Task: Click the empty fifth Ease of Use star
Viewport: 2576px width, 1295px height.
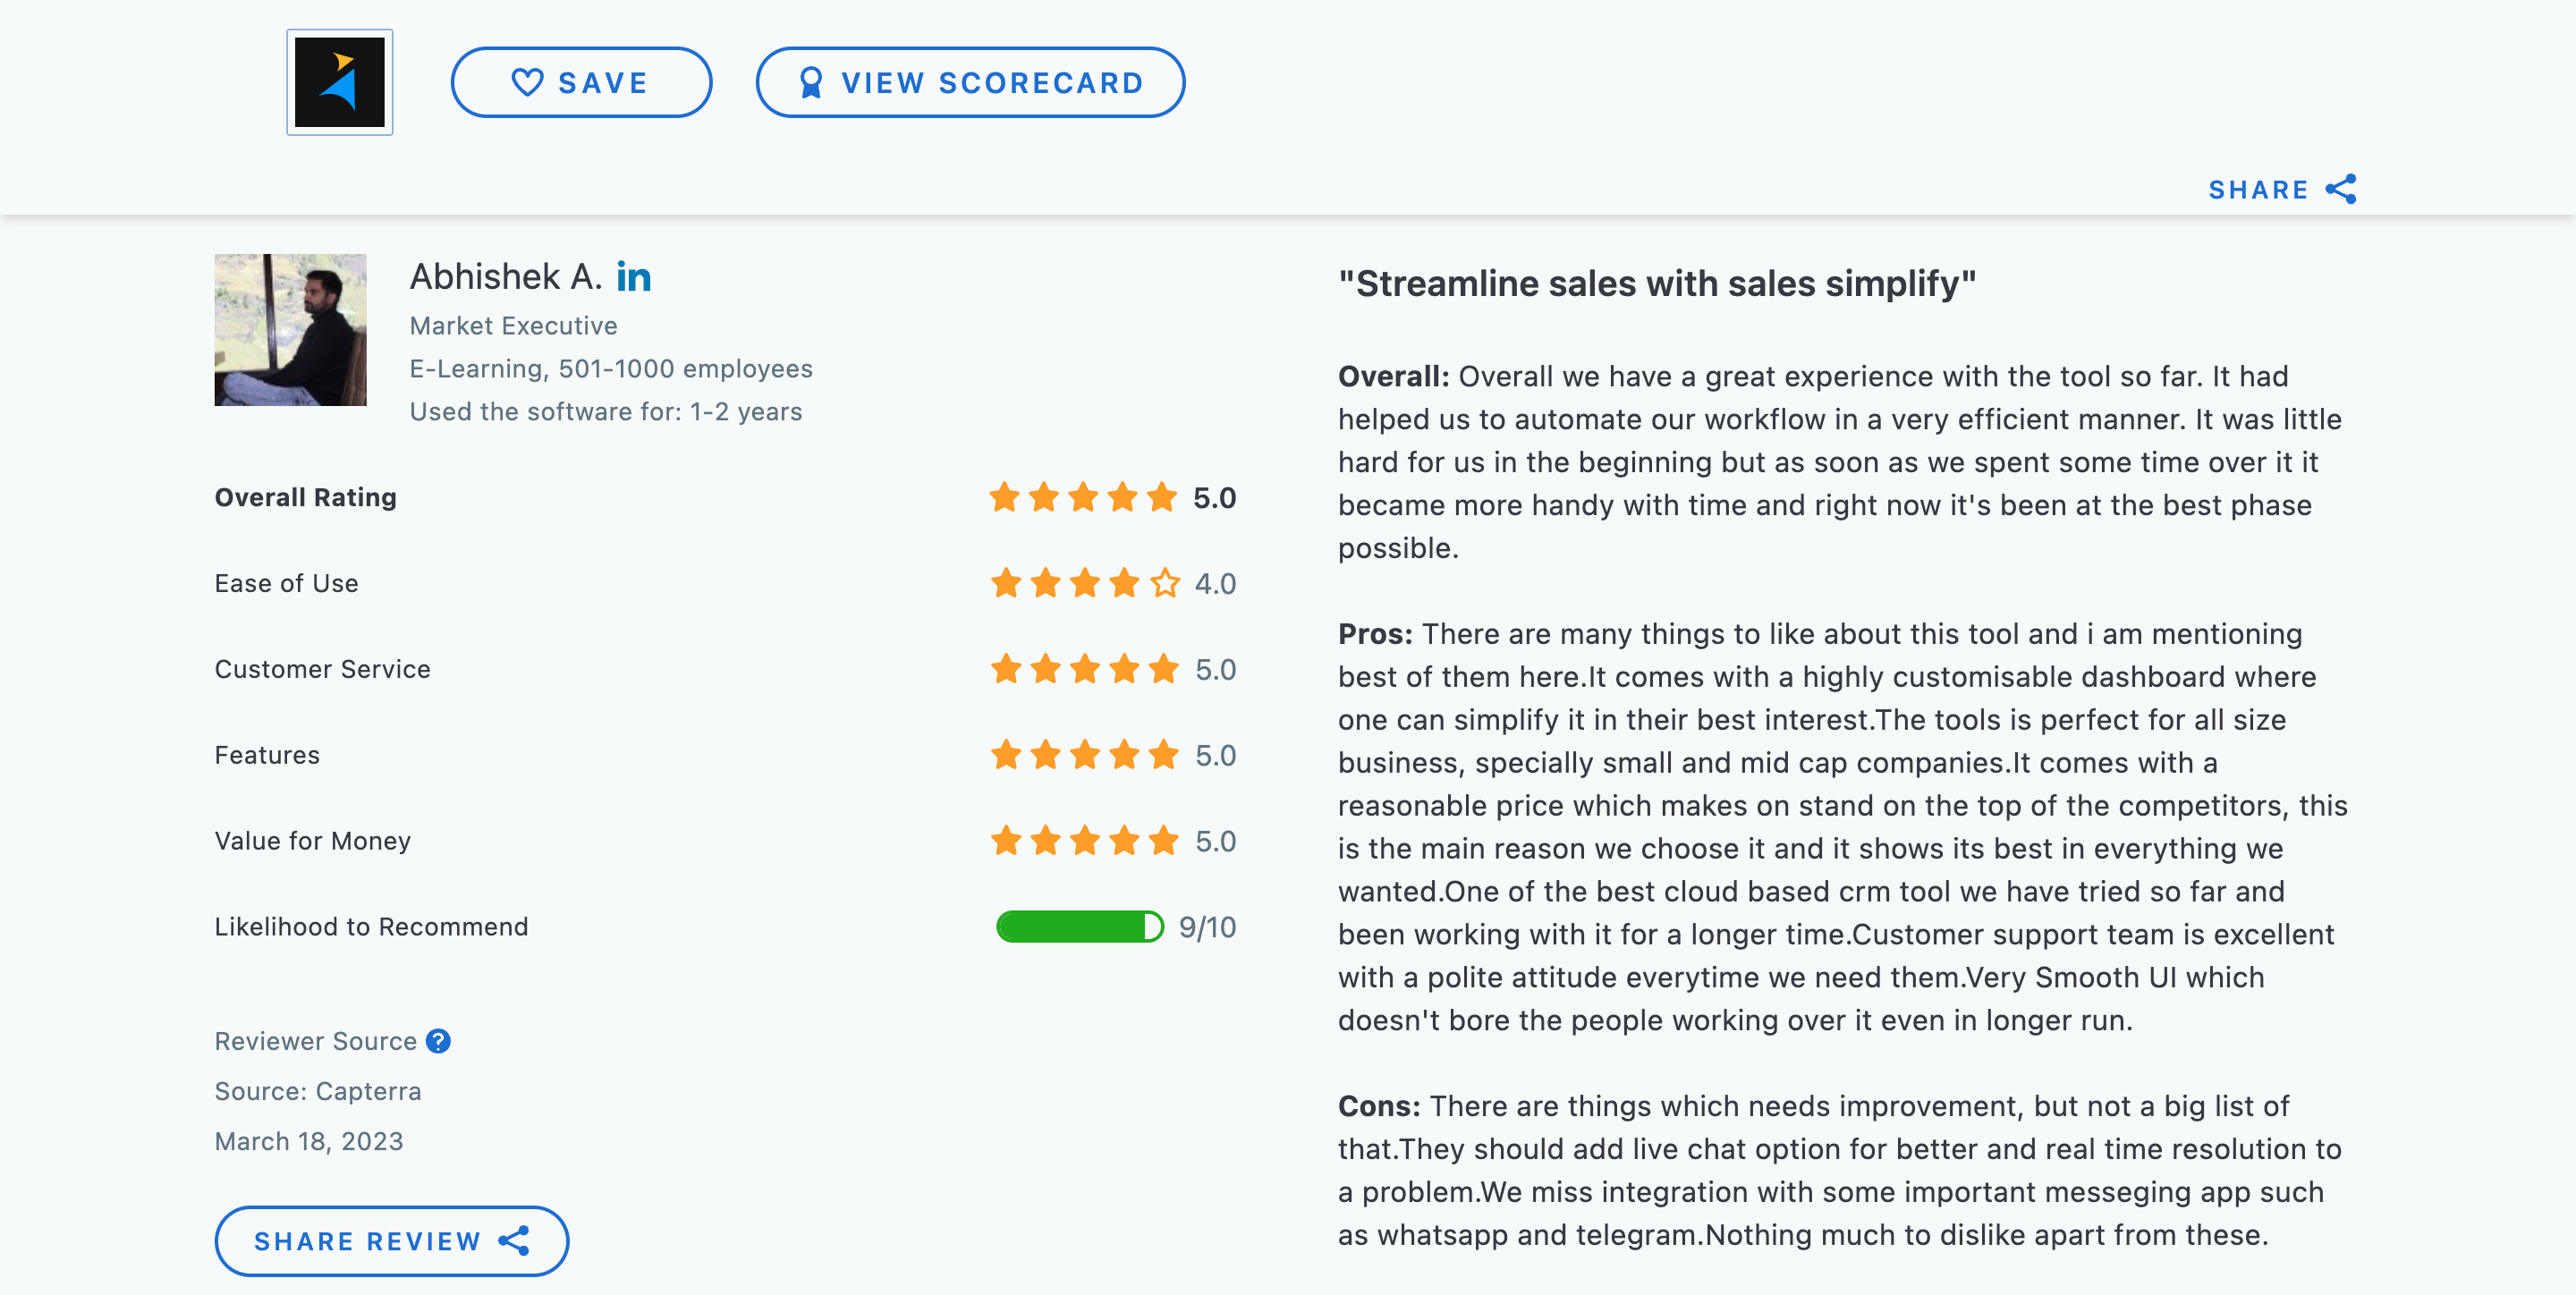Action: [1164, 583]
